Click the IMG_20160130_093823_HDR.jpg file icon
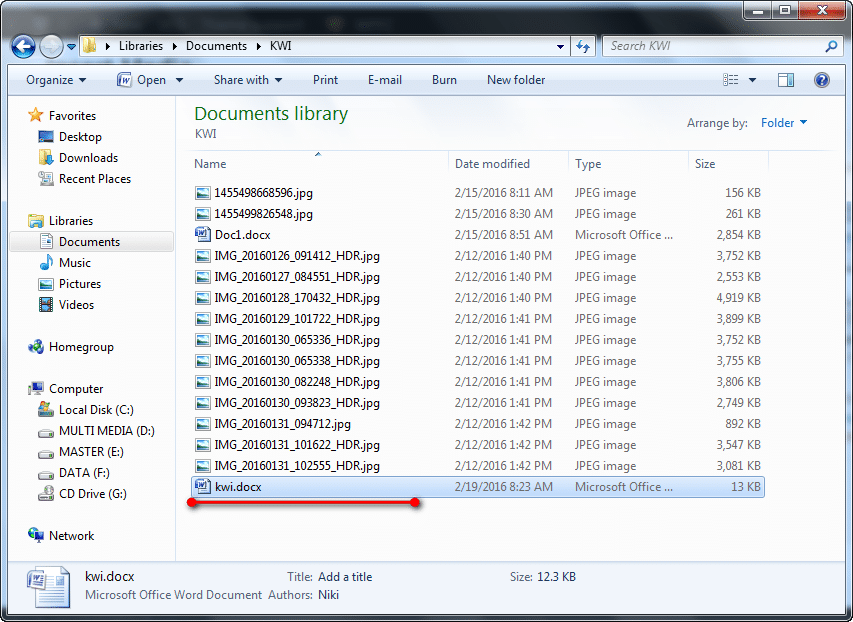 [203, 403]
